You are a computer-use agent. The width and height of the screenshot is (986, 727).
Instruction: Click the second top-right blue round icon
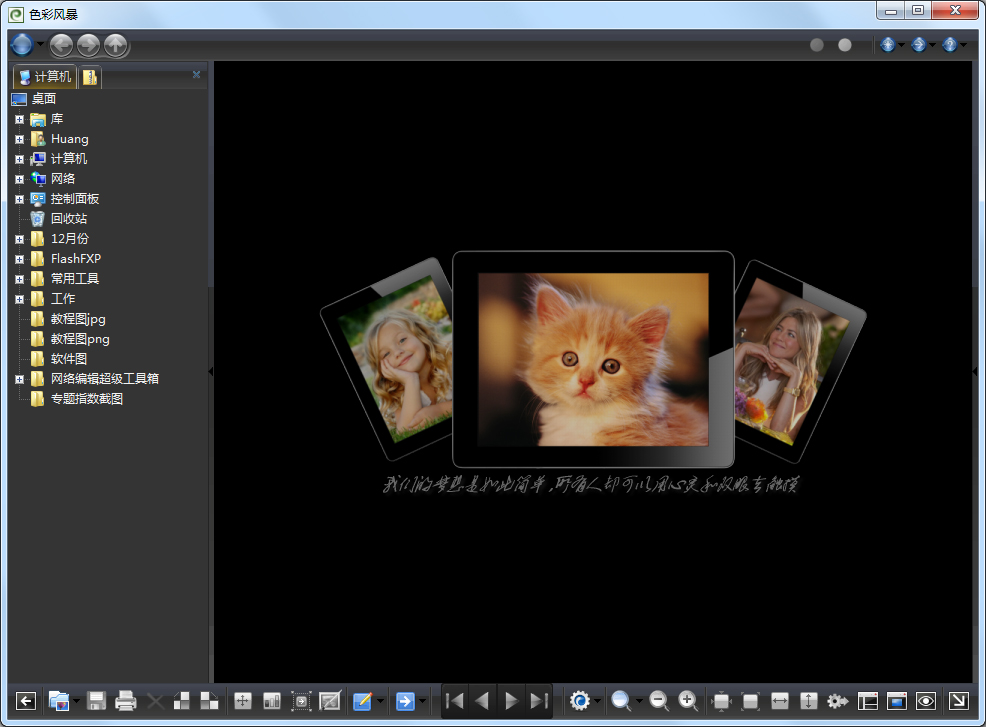919,45
